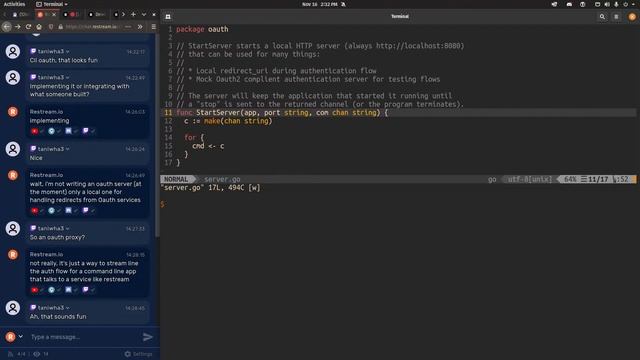This screenshot has width=640, height=360.
Task: Click YouTube icon under 'wait, I'm not writing' message
Action: 34,210
